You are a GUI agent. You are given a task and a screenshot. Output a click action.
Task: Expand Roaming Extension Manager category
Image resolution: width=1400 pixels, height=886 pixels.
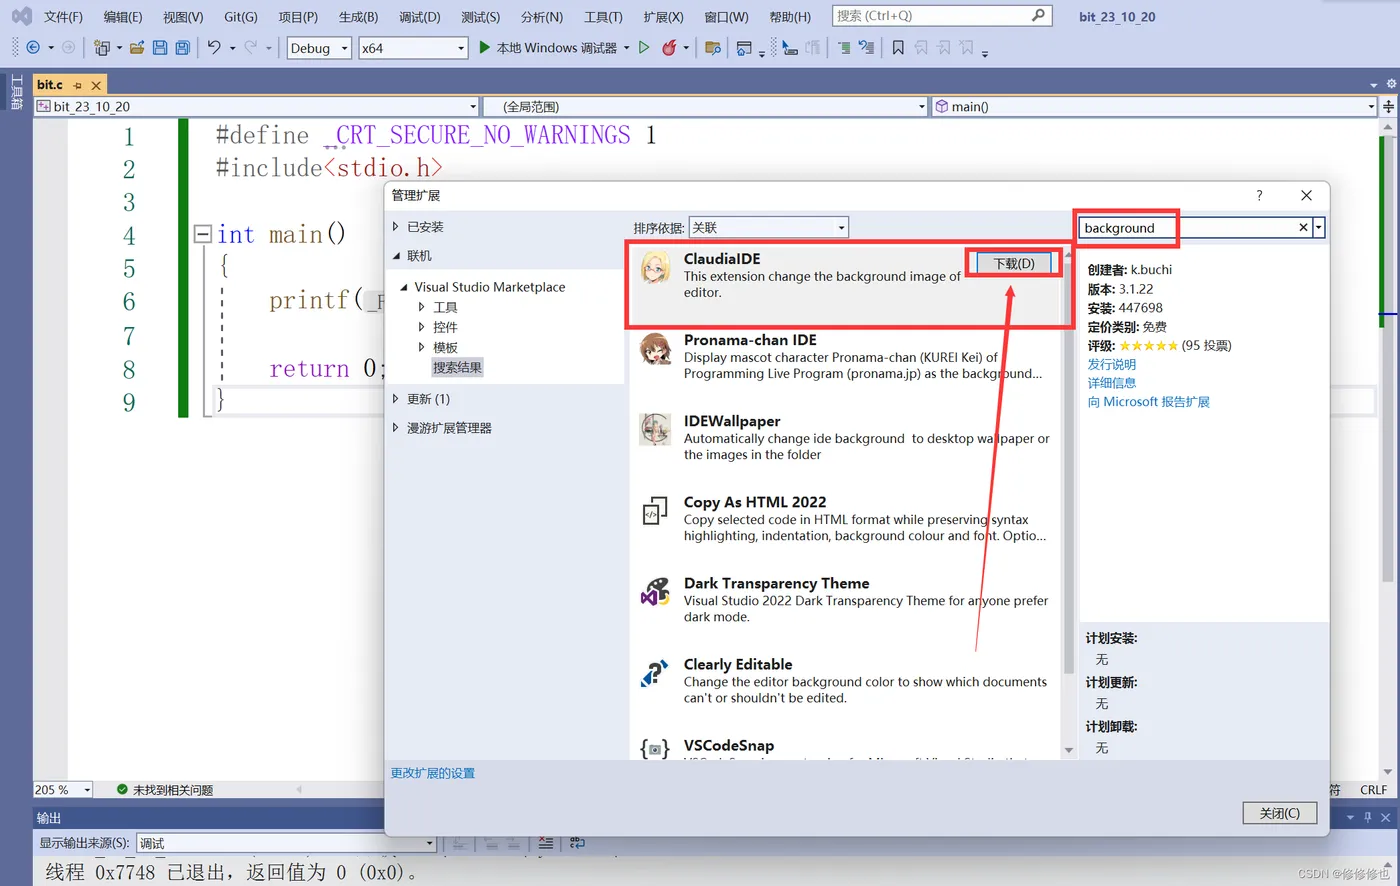coord(396,428)
